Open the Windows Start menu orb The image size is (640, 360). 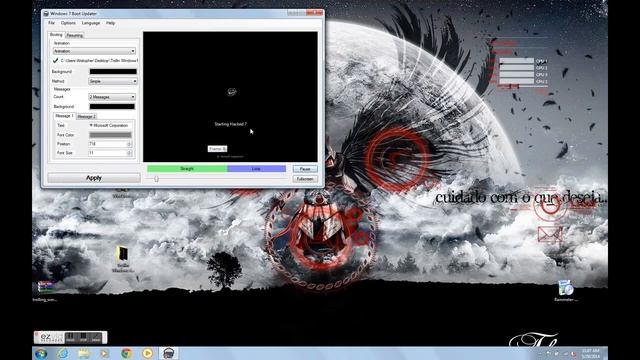[x=41, y=353]
